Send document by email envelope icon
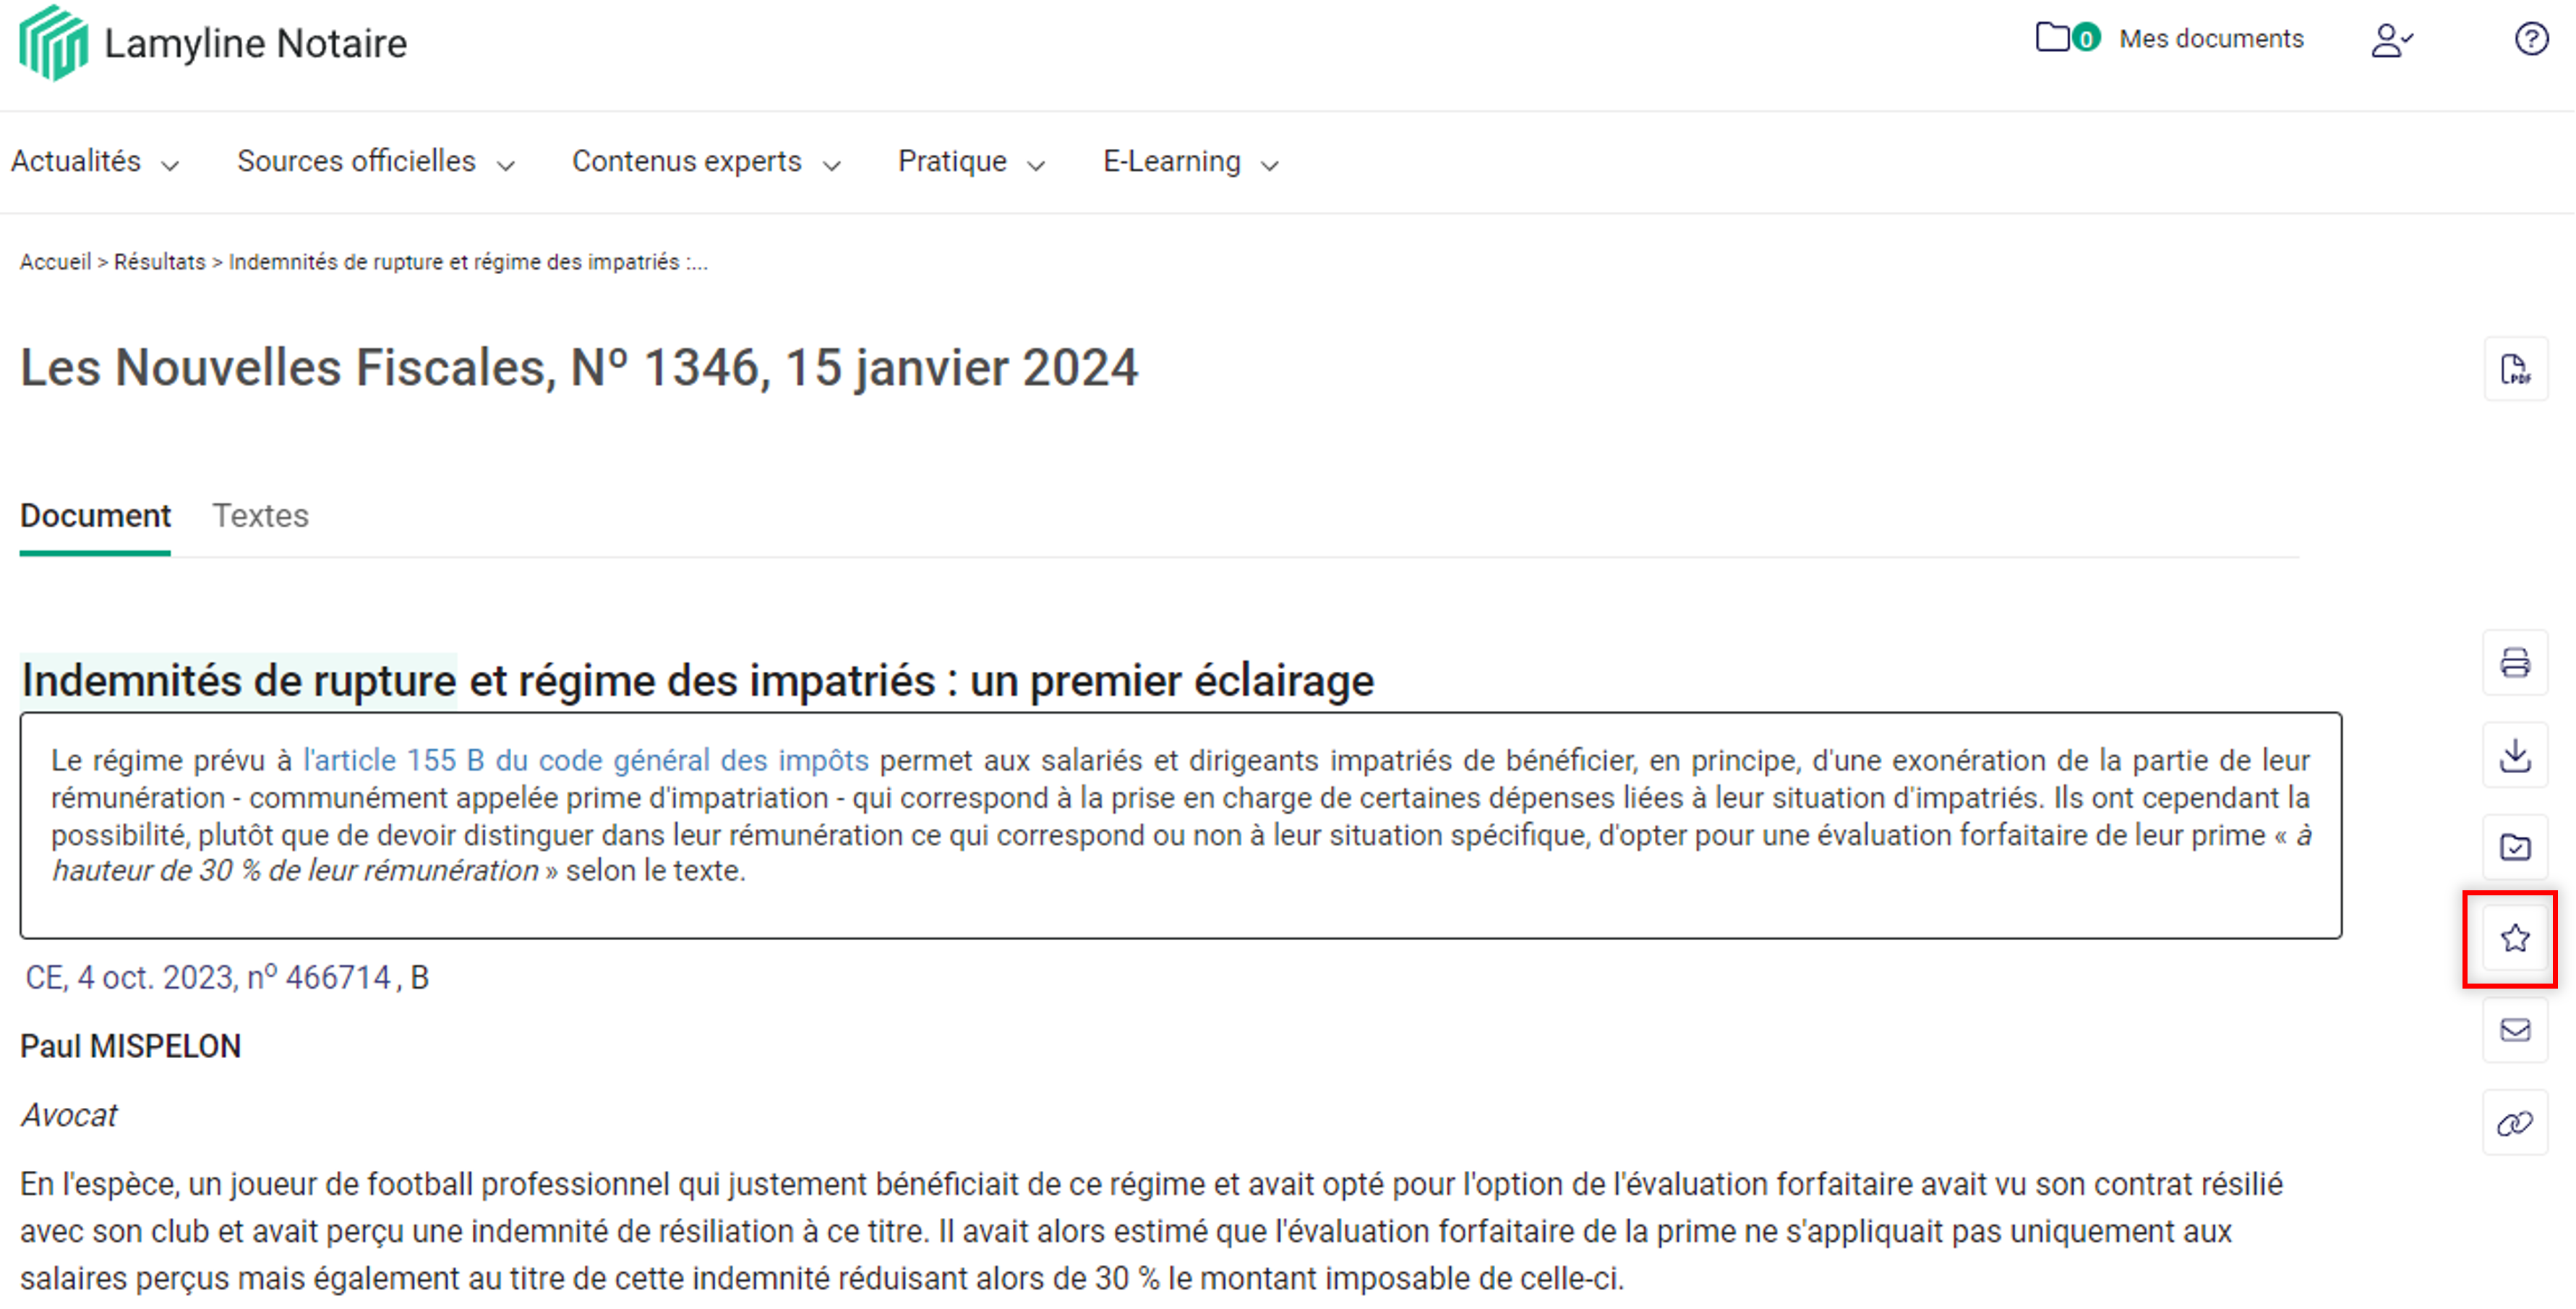Viewport: 2576px width, 1309px height. [2515, 1030]
